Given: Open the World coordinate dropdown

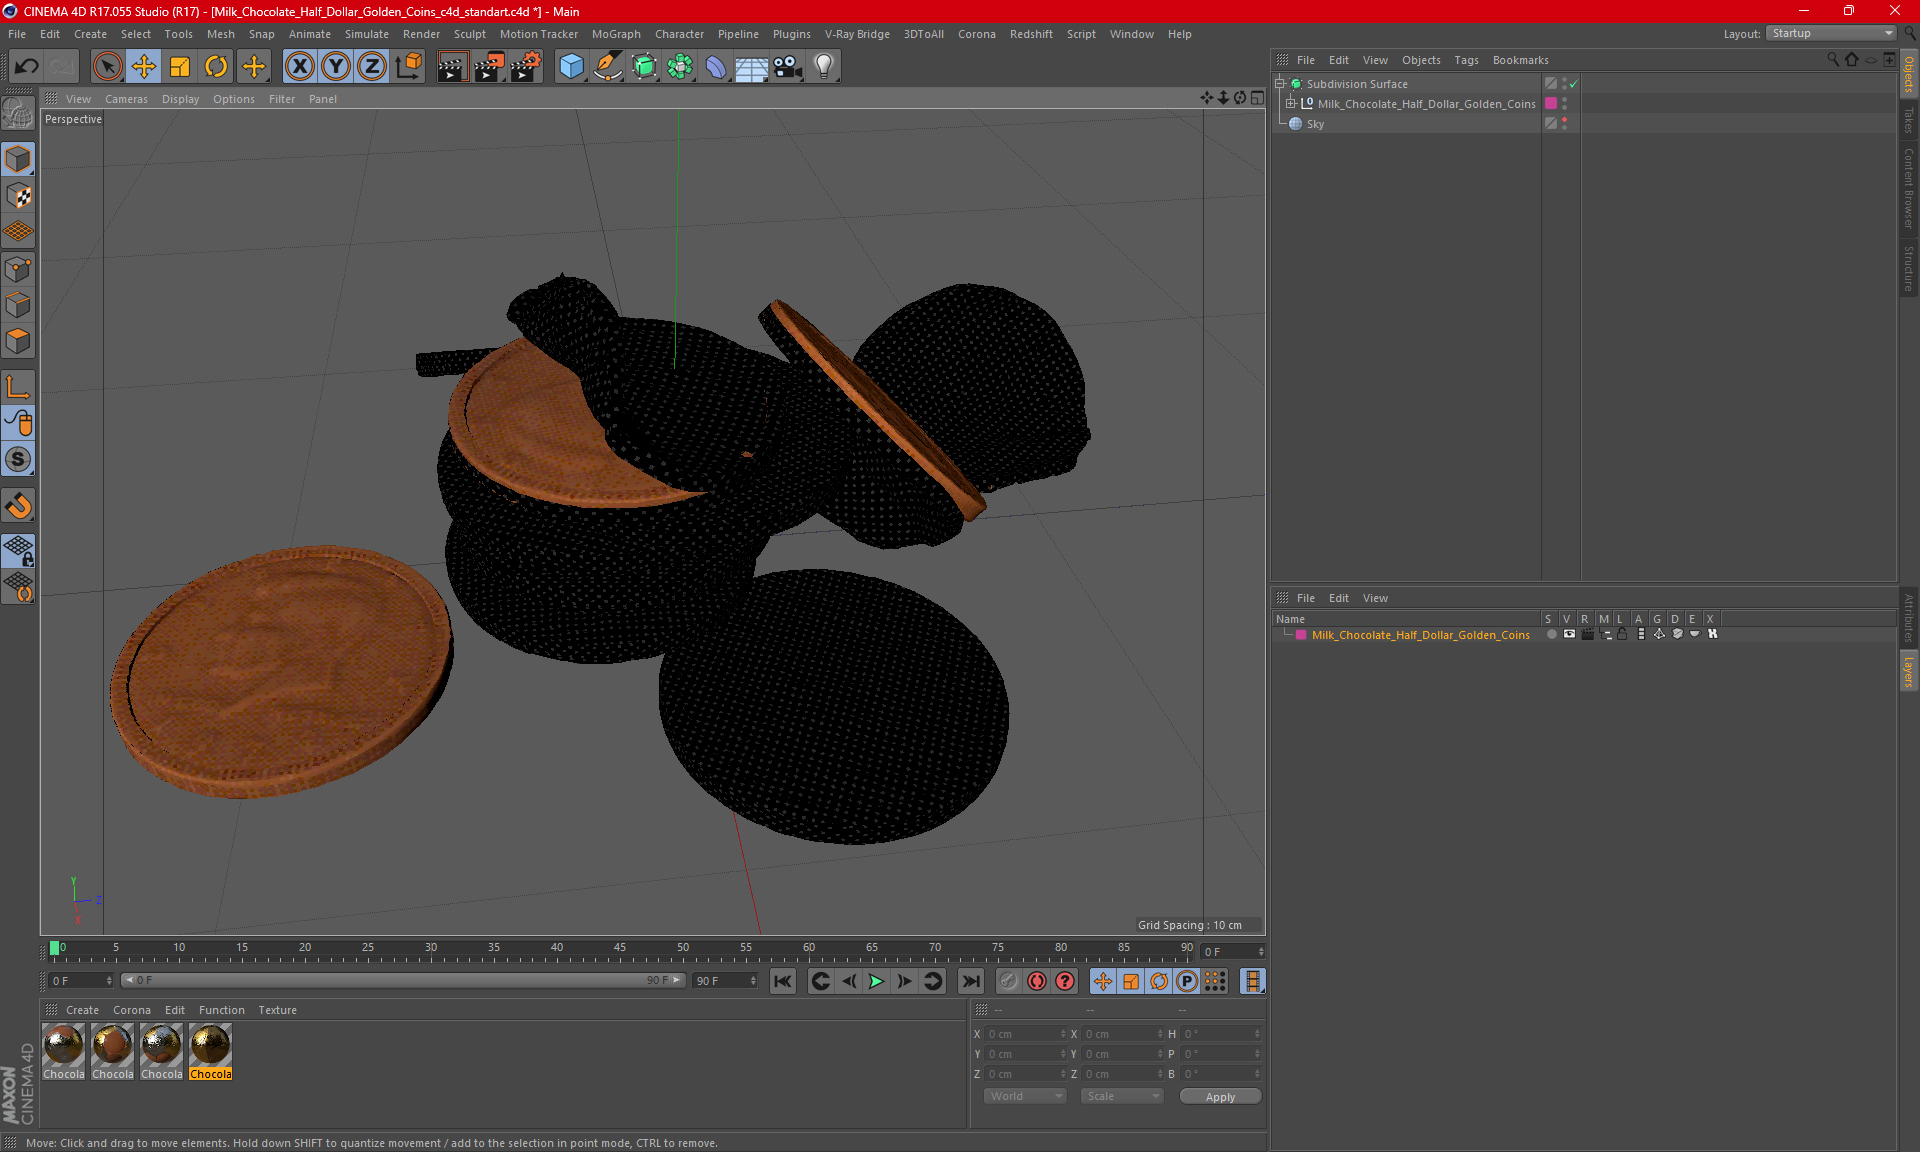Looking at the screenshot, I should [x=1025, y=1096].
